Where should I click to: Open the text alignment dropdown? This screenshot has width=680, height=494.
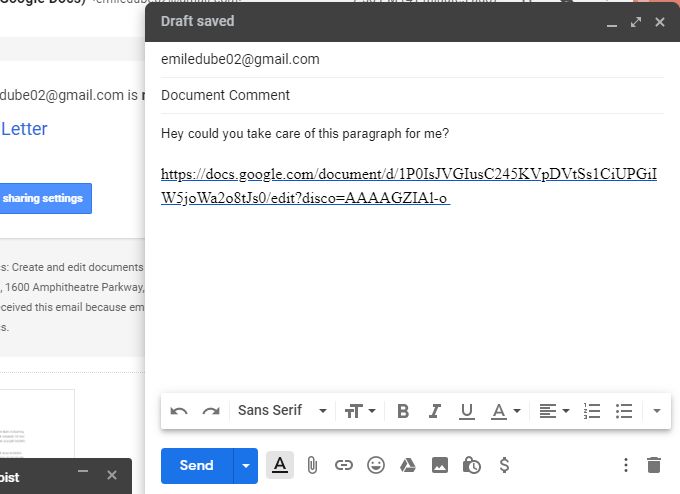(x=554, y=411)
